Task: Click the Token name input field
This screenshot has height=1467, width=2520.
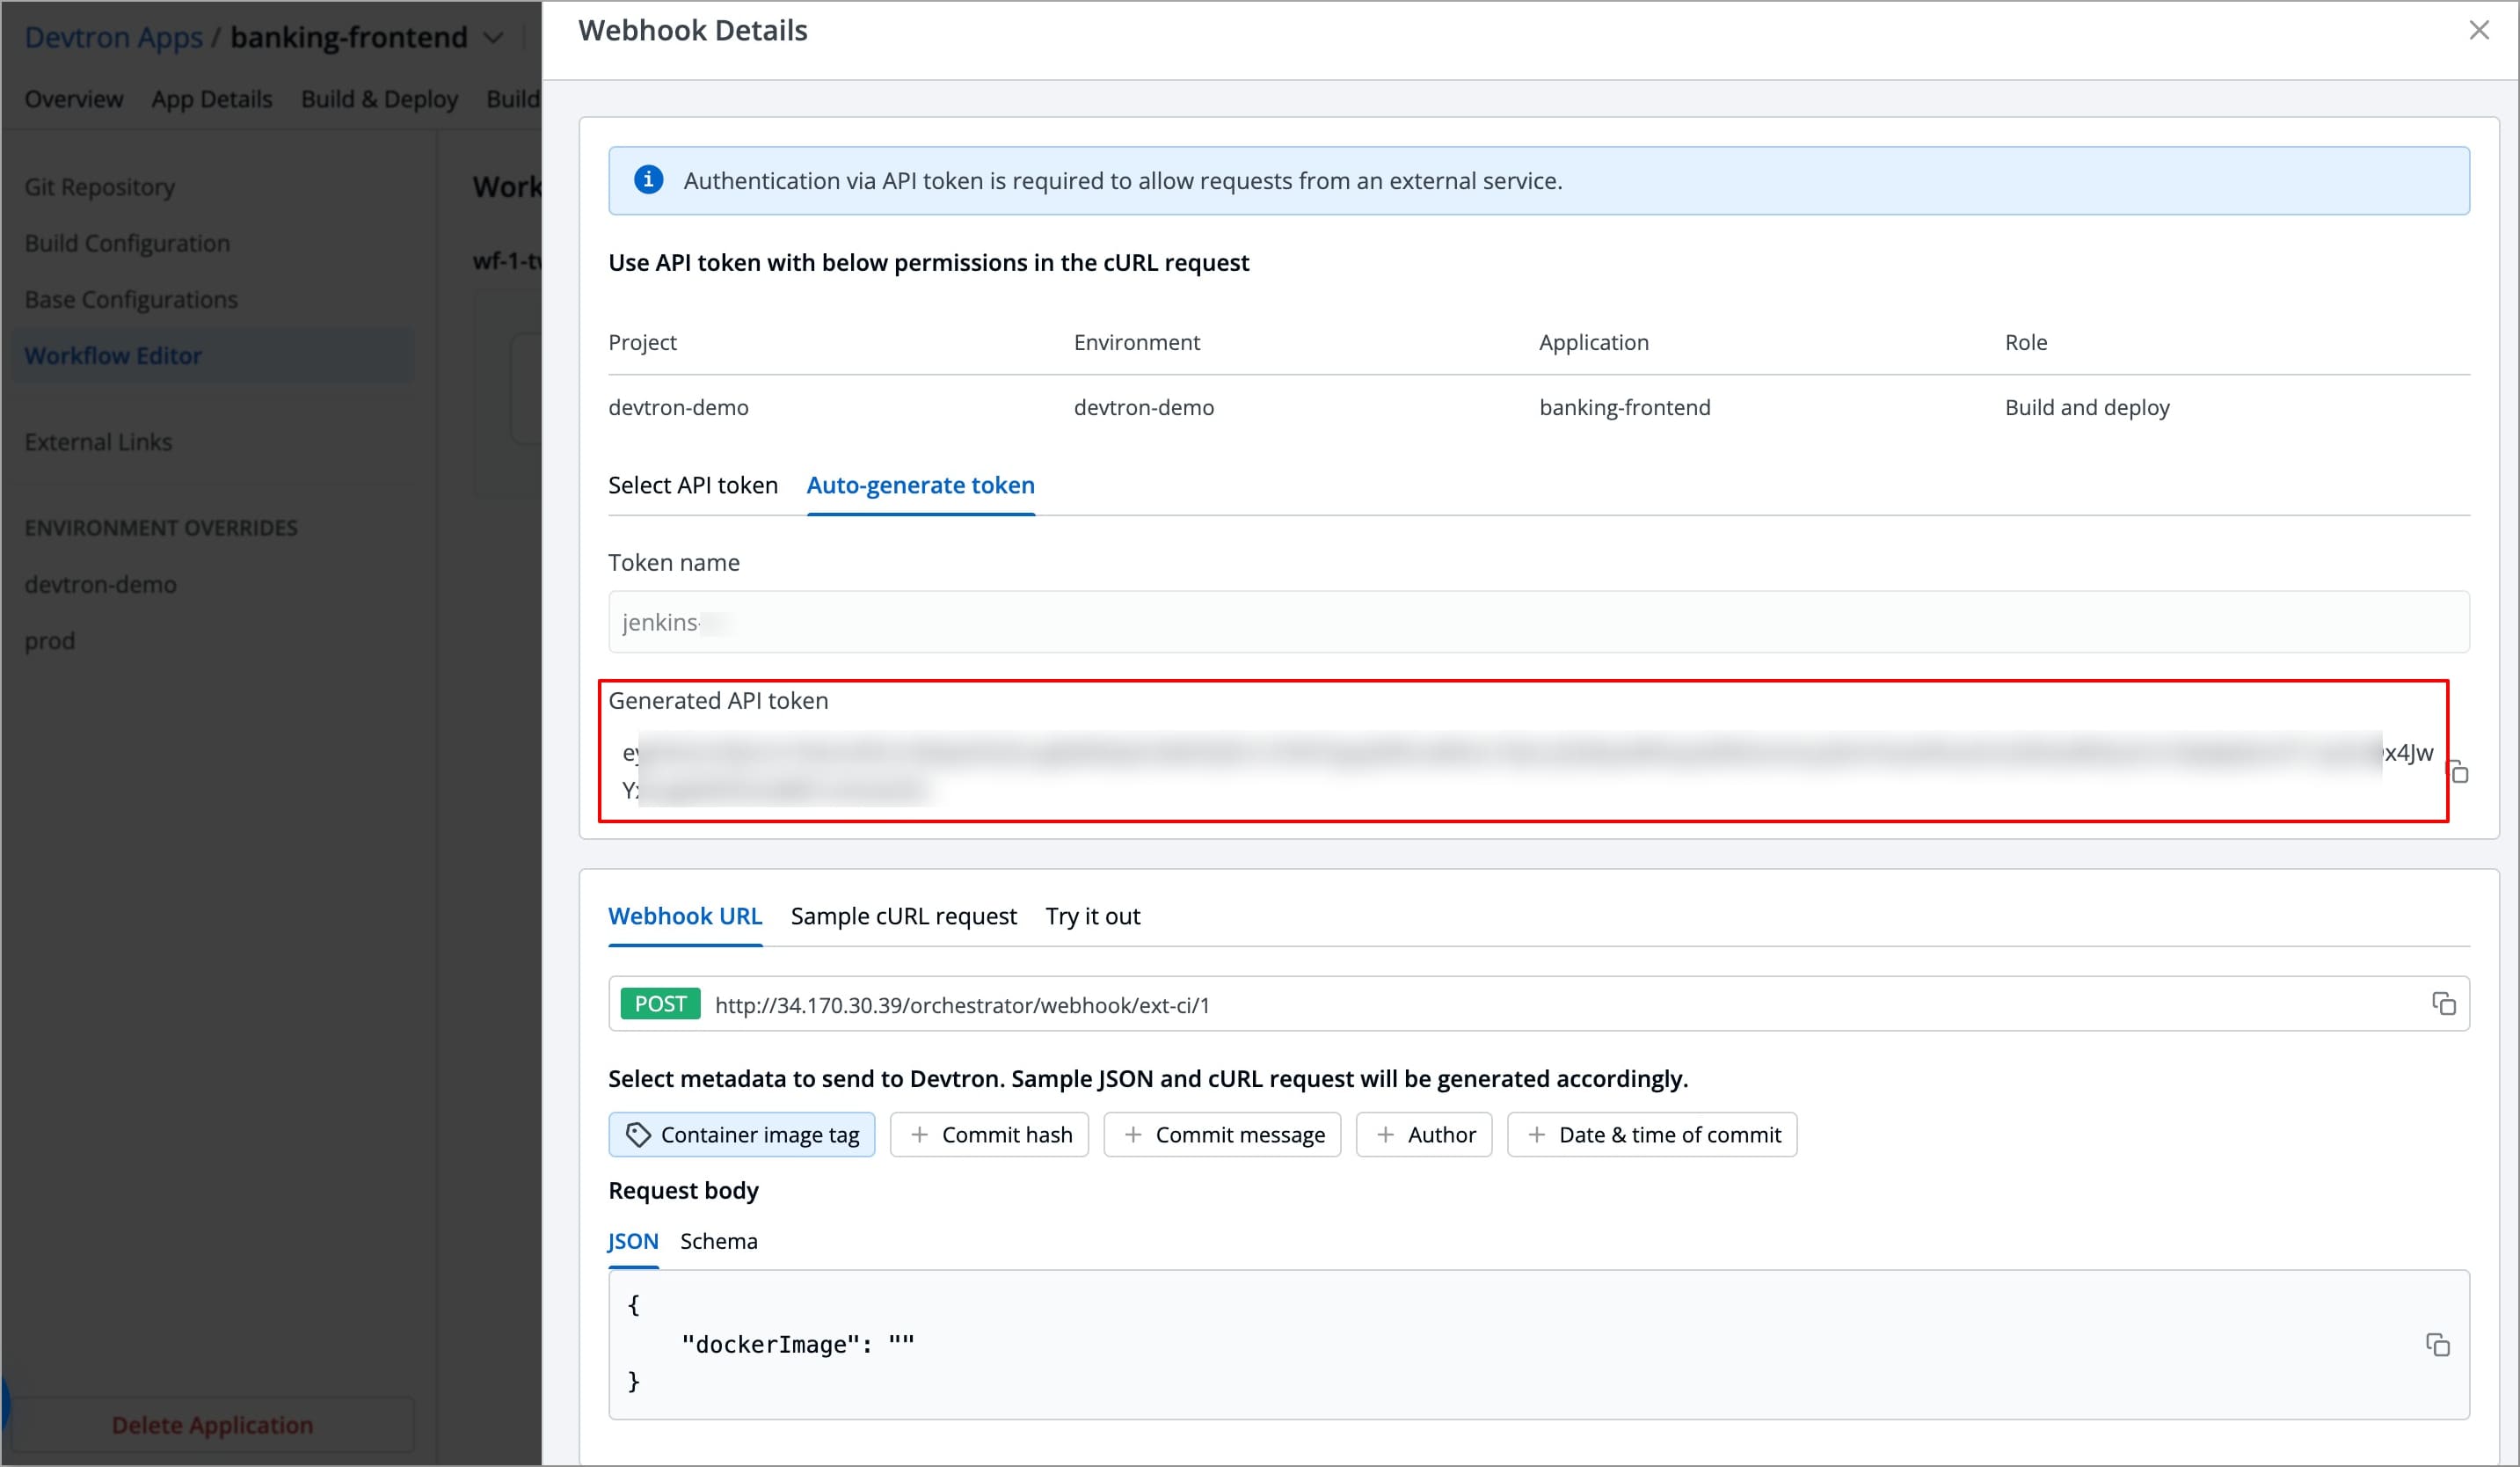Action: 1538,622
